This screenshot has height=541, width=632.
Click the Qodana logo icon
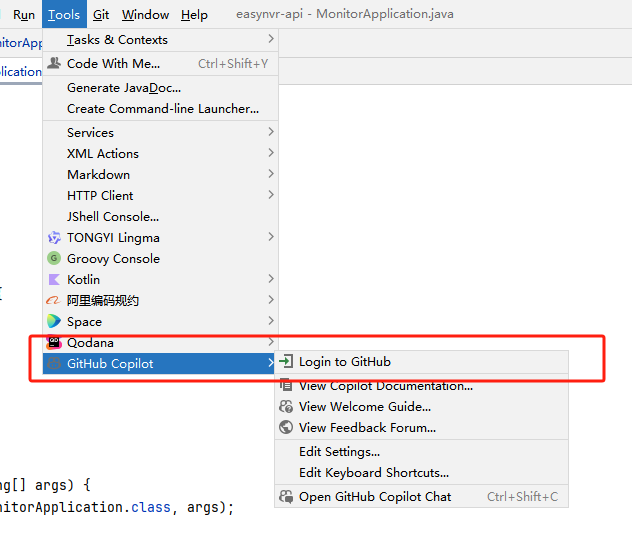coord(54,342)
